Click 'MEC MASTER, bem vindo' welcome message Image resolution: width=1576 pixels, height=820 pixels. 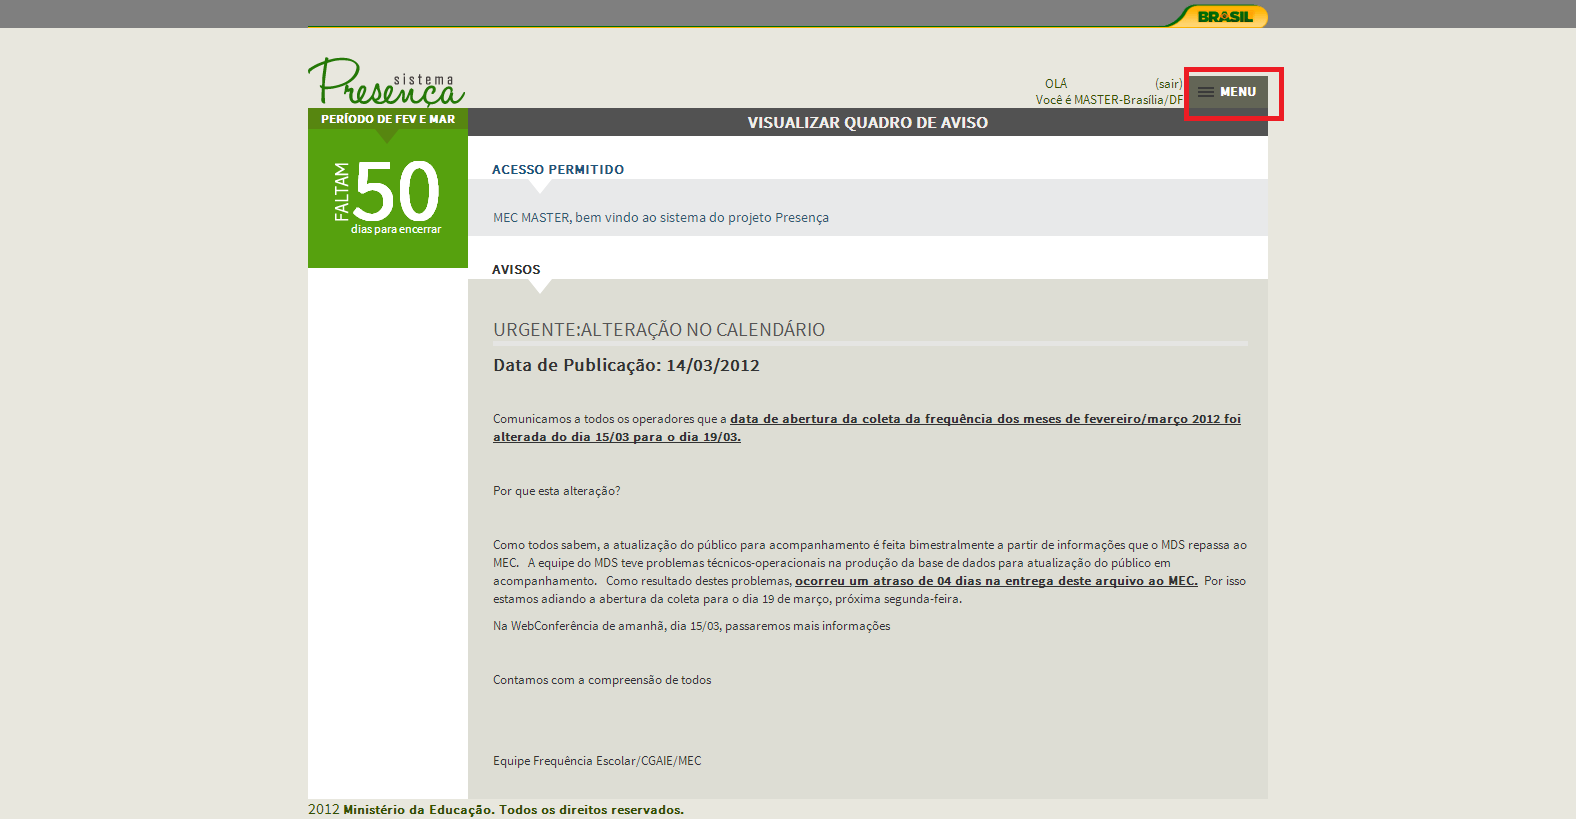[661, 218]
